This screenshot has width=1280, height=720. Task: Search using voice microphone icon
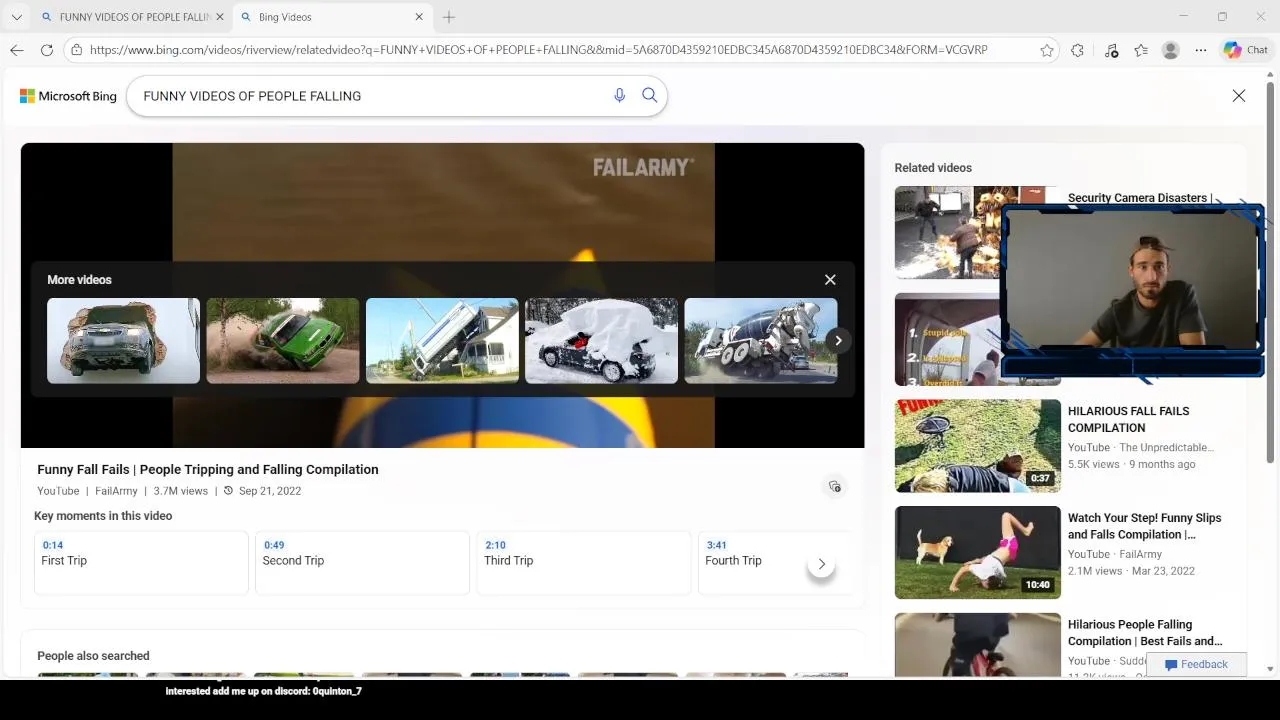[619, 95]
